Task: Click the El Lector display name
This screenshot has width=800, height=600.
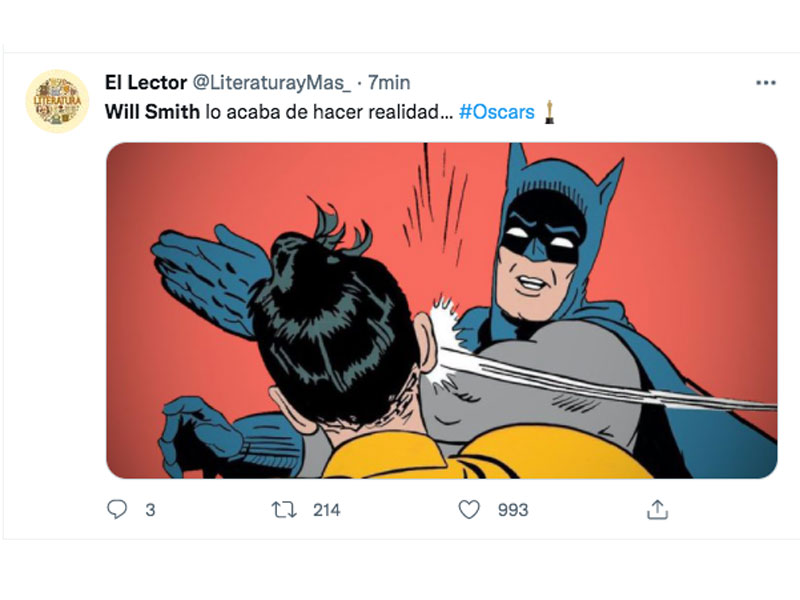Action: click(145, 82)
